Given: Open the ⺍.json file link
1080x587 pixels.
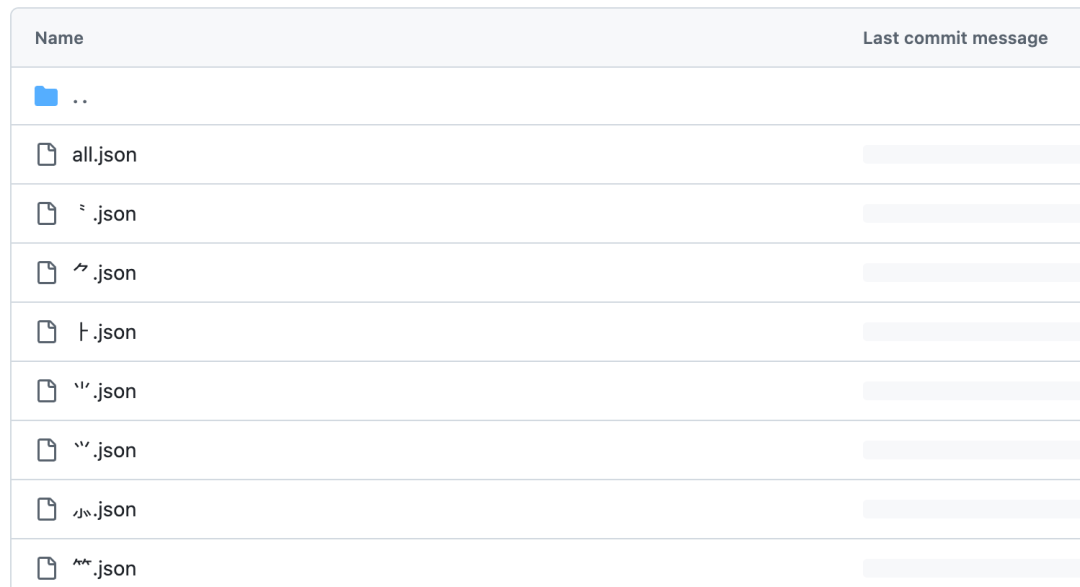Looking at the screenshot, I should pos(104,450).
